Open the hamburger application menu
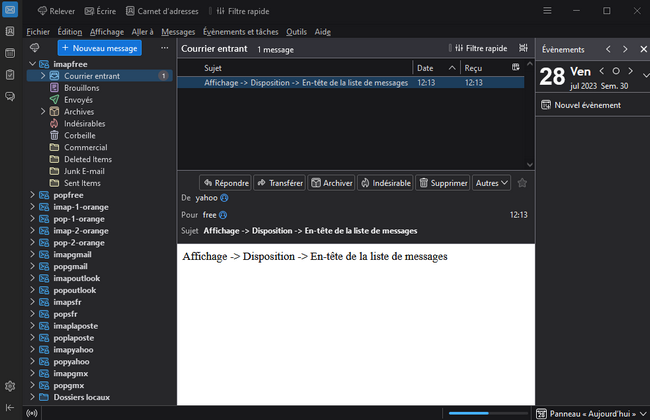The height and width of the screenshot is (420, 650). pyautogui.click(x=547, y=11)
